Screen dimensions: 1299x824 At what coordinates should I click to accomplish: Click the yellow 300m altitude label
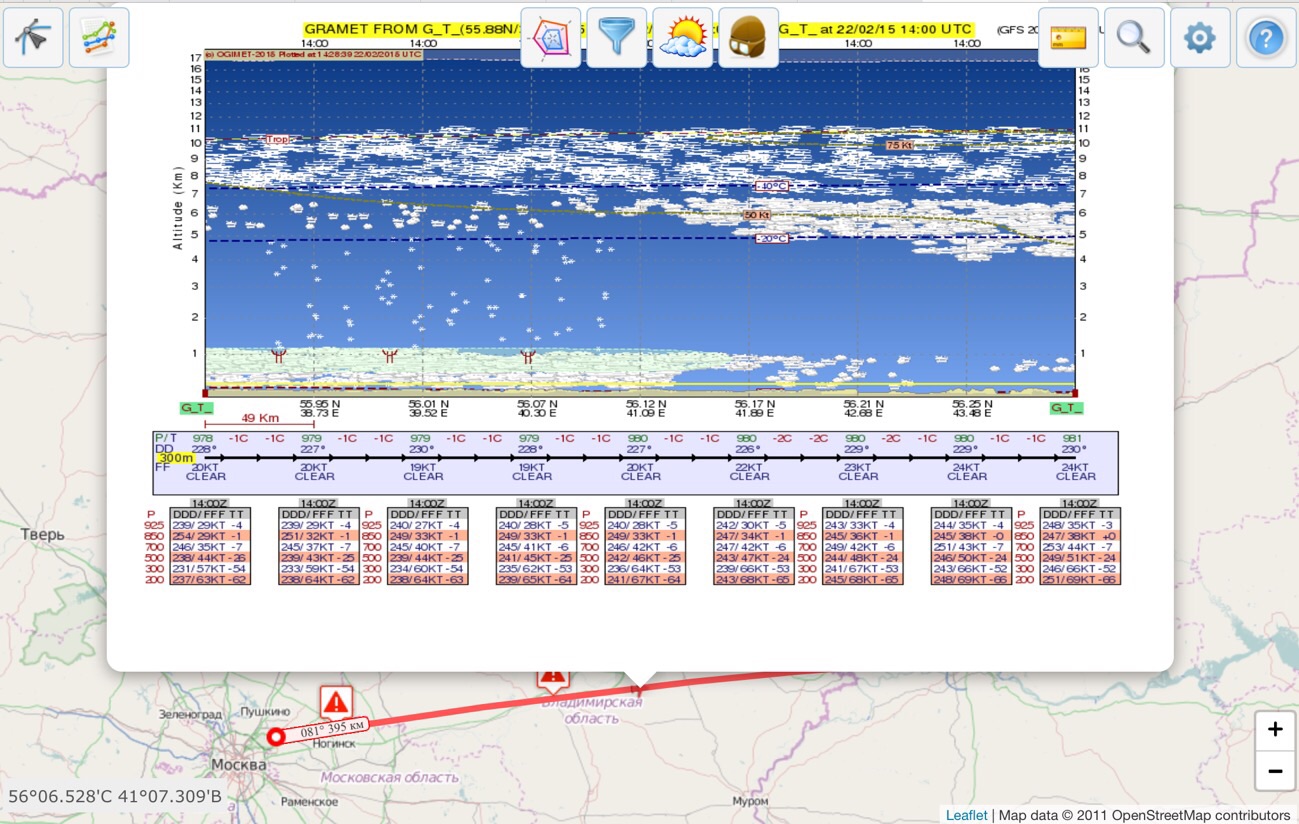(176, 458)
